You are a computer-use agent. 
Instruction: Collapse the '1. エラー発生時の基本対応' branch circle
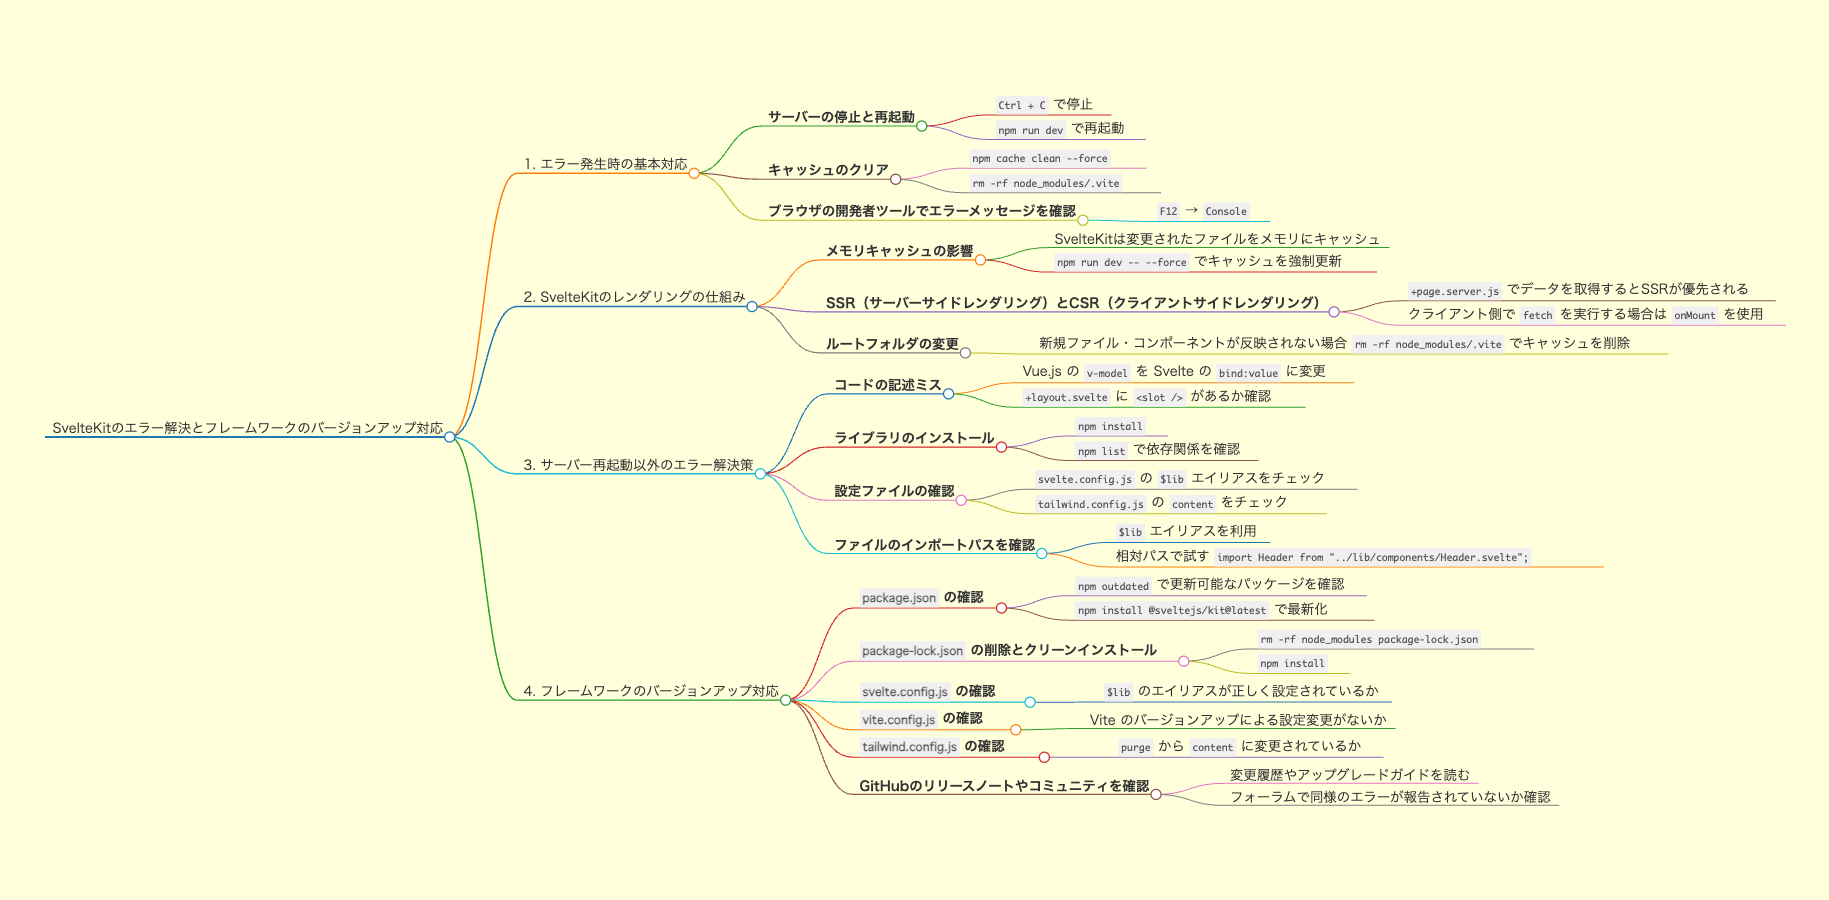(x=694, y=173)
